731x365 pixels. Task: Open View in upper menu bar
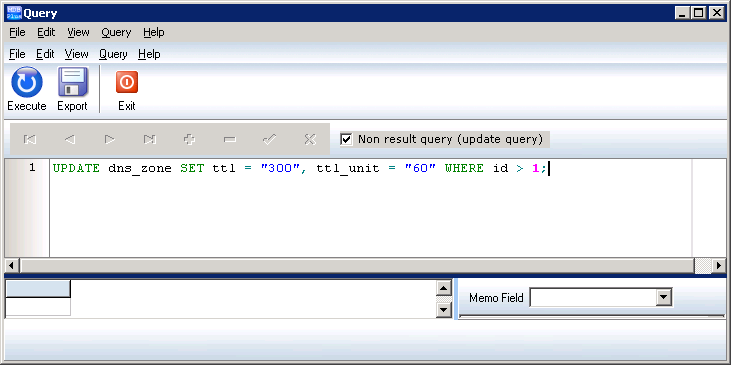78,32
